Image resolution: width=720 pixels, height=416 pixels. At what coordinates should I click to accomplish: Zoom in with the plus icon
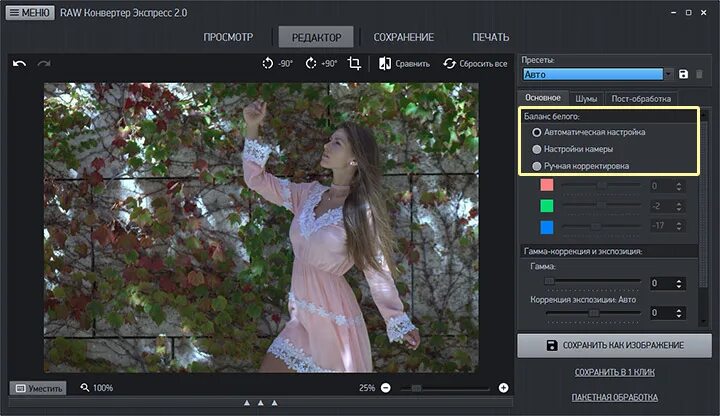[x=503, y=388]
